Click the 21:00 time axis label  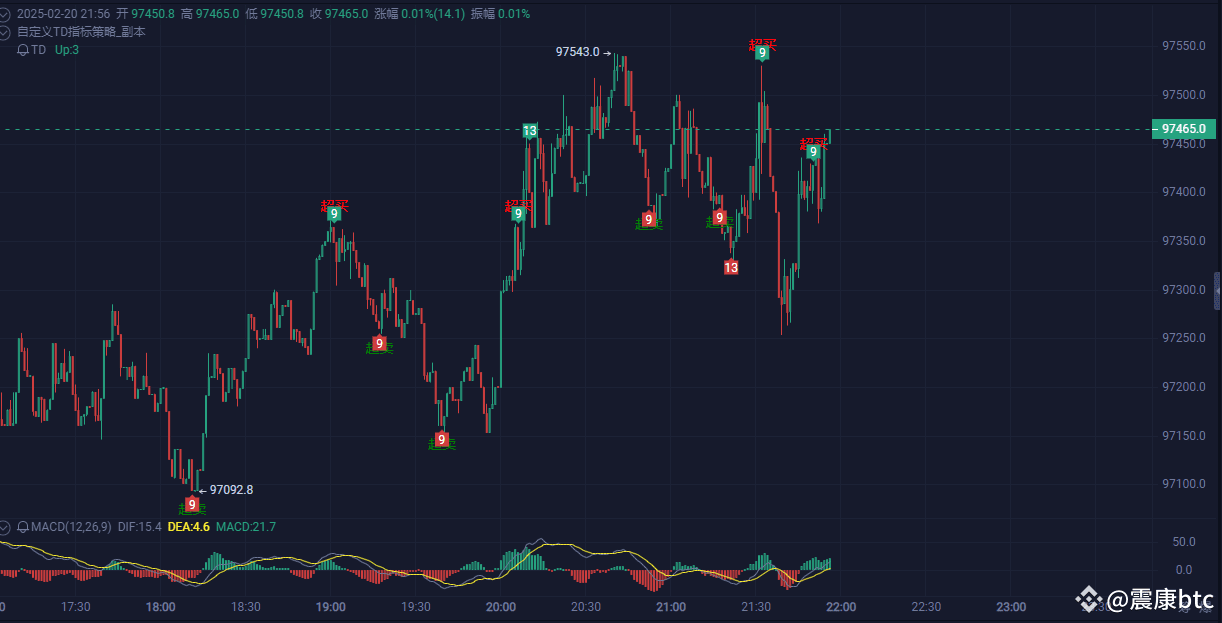click(x=671, y=607)
